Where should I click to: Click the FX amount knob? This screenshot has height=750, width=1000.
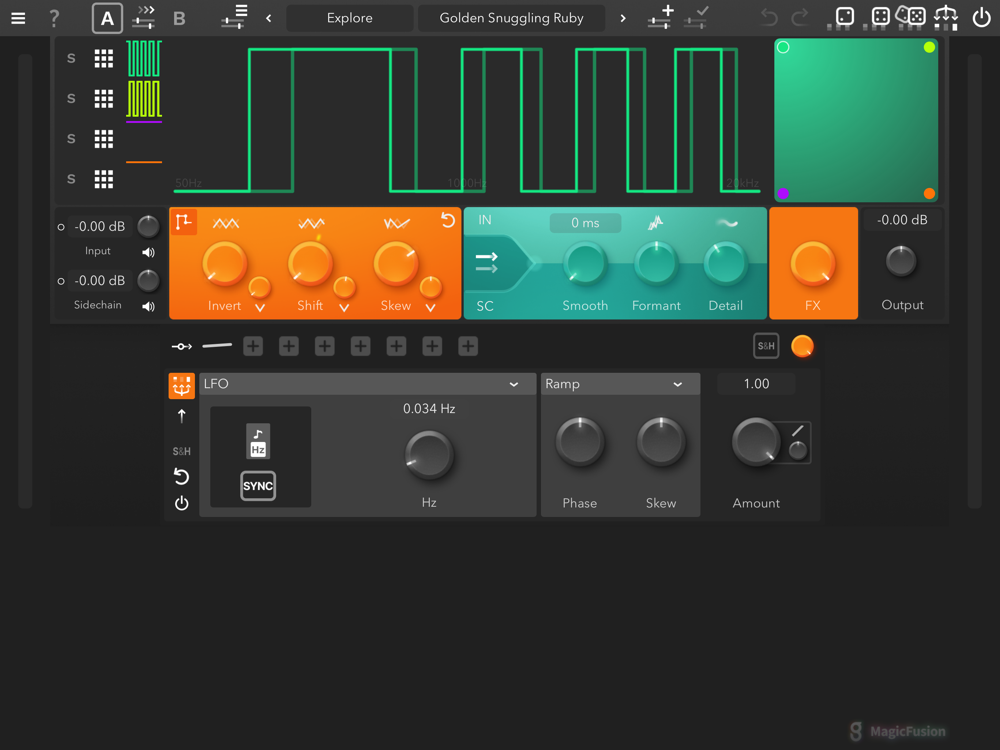812,264
